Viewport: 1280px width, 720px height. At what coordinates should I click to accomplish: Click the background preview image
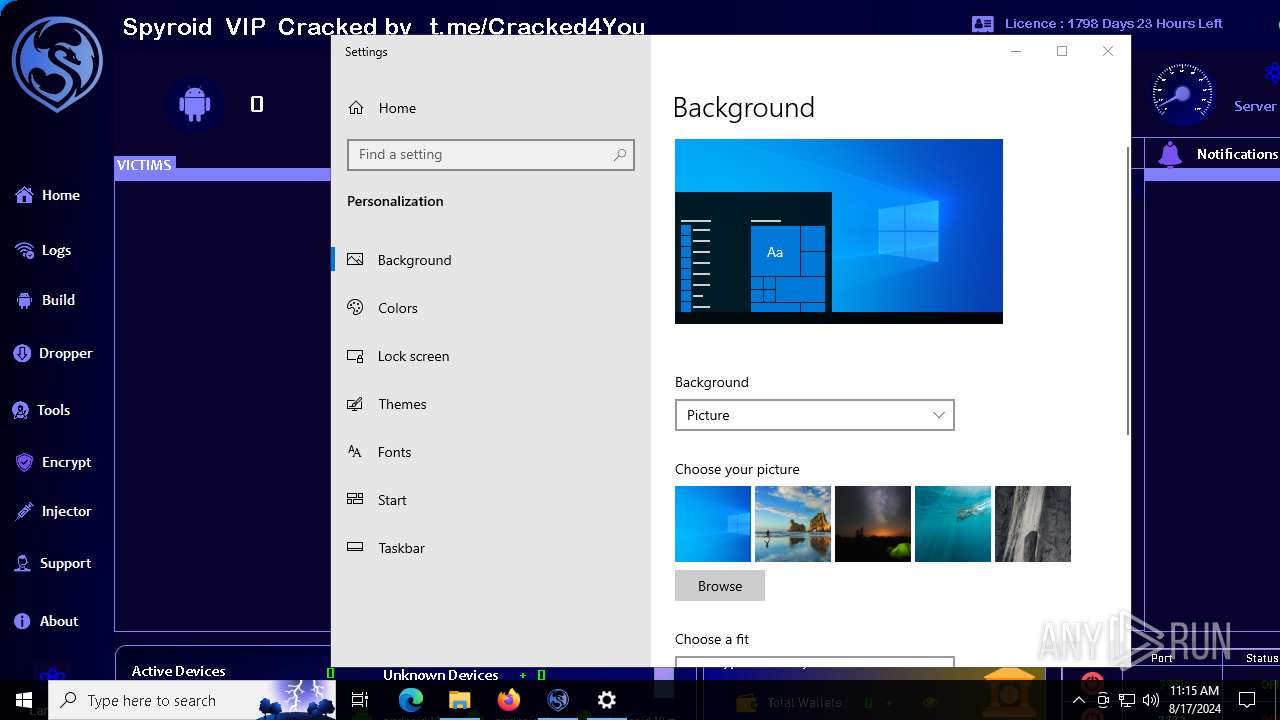tap(839, 231)
